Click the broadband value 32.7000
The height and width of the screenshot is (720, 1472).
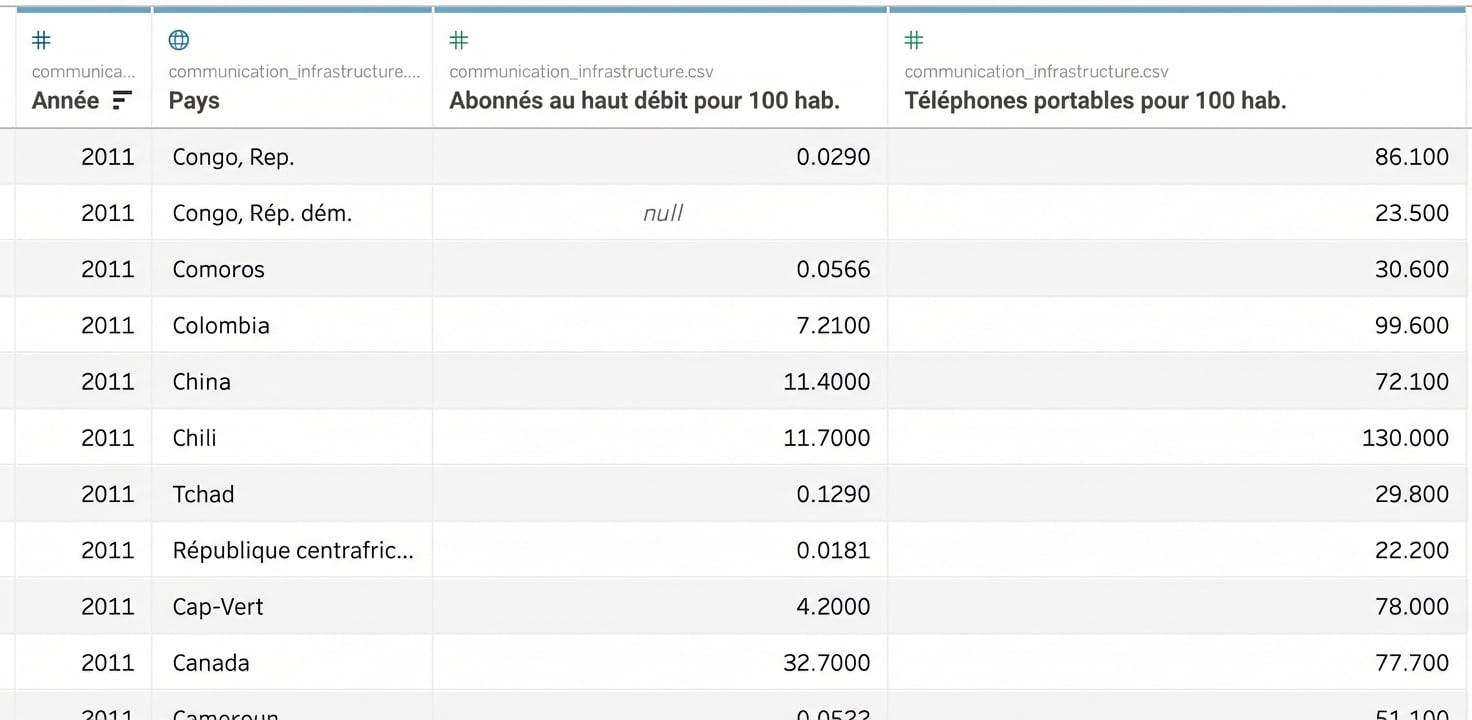point(827,662)
